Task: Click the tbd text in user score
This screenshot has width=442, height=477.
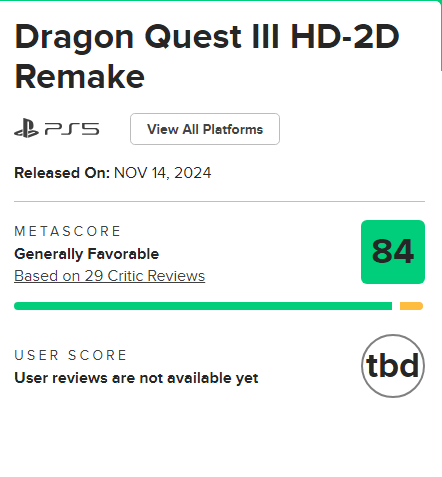Action: tap(392, 365)
